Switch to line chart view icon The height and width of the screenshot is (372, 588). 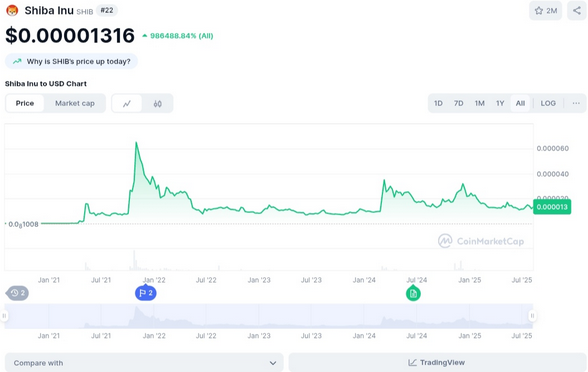pos(127,104)
